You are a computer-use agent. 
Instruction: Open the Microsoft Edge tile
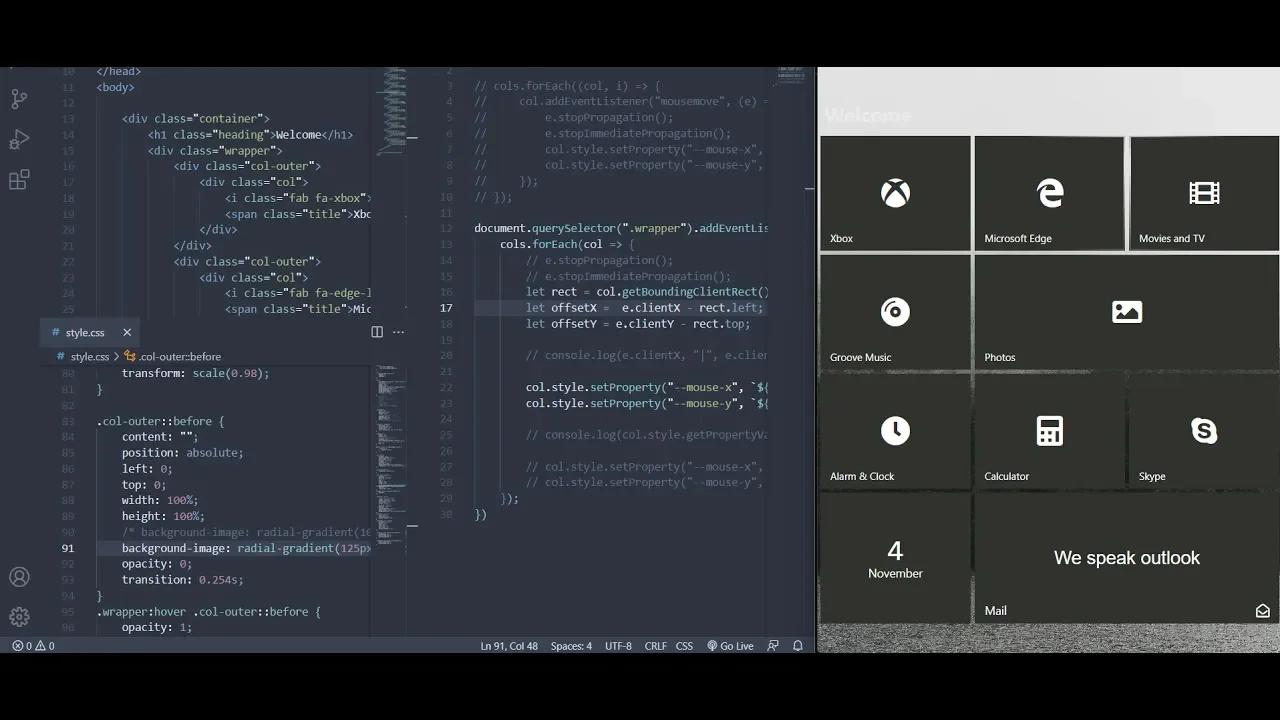[1048, 193]
